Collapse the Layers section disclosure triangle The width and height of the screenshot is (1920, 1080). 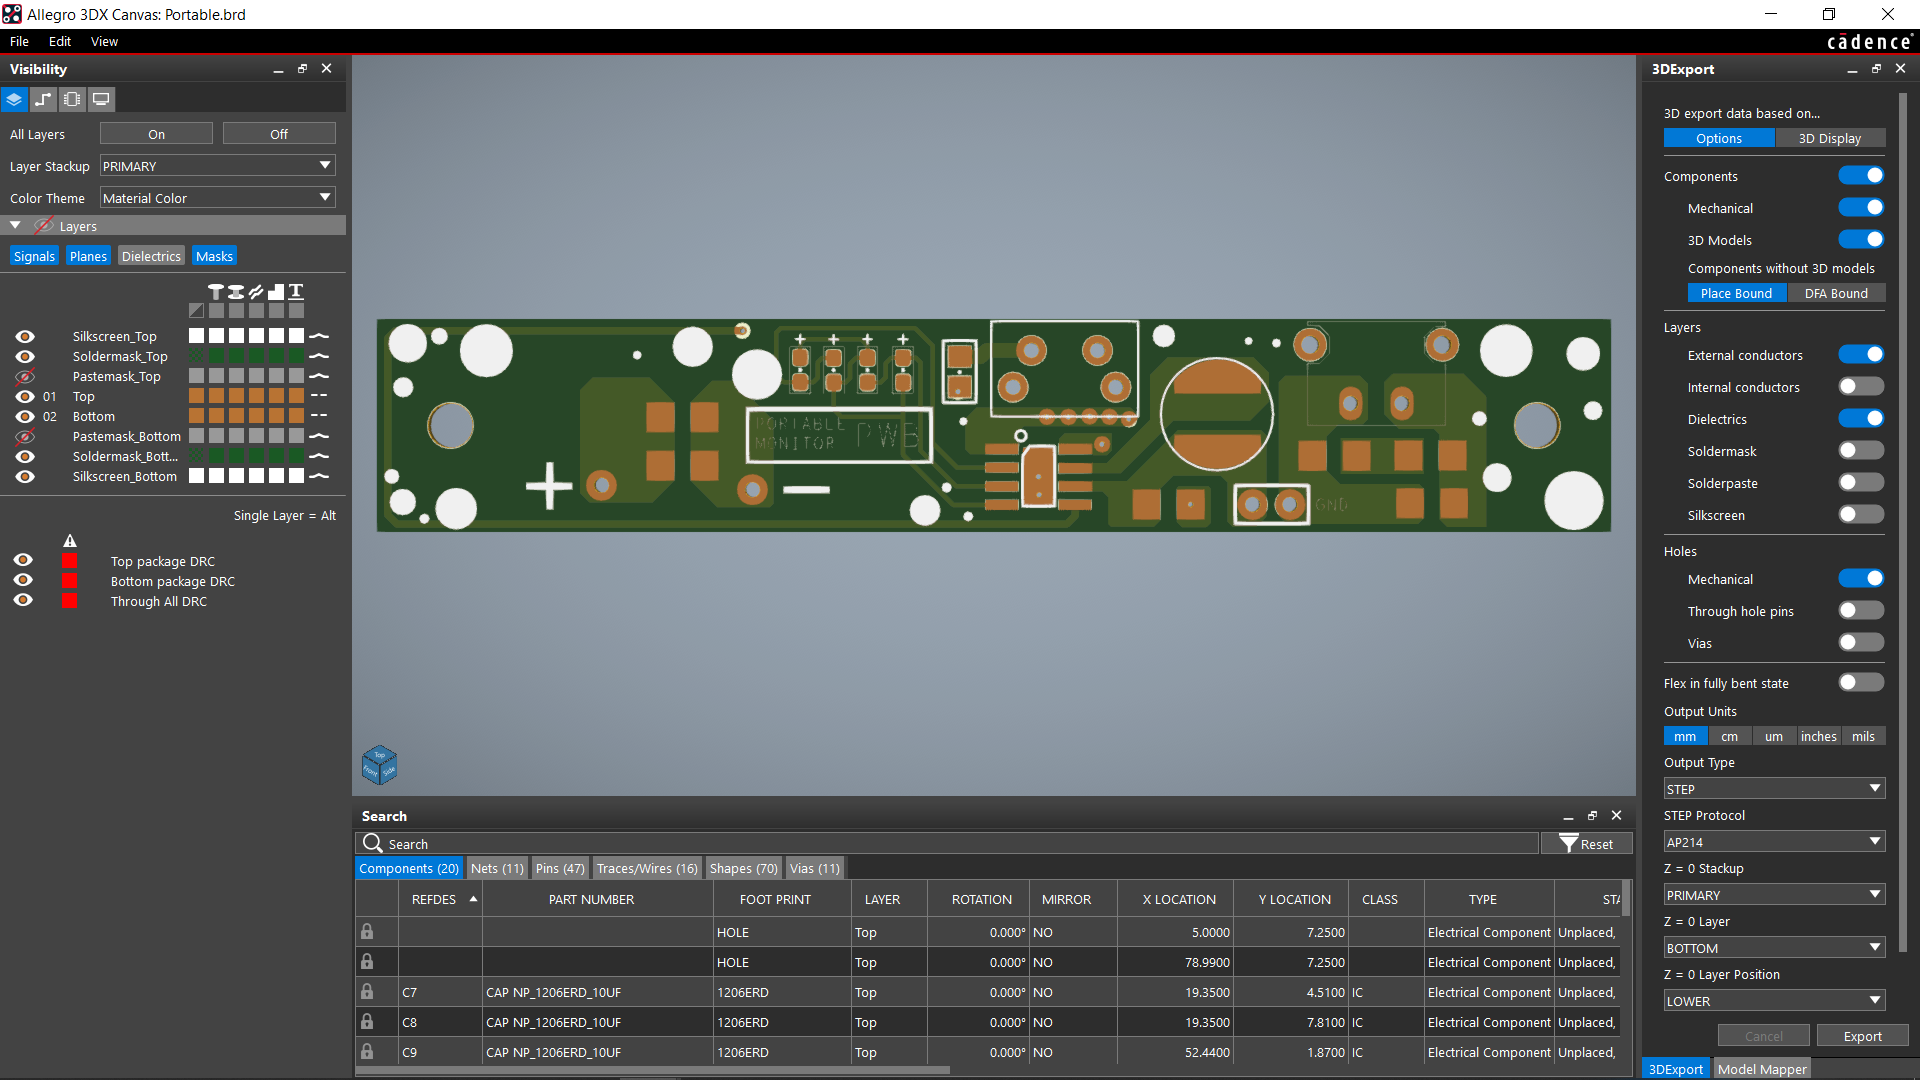click(x=15, y=224)
